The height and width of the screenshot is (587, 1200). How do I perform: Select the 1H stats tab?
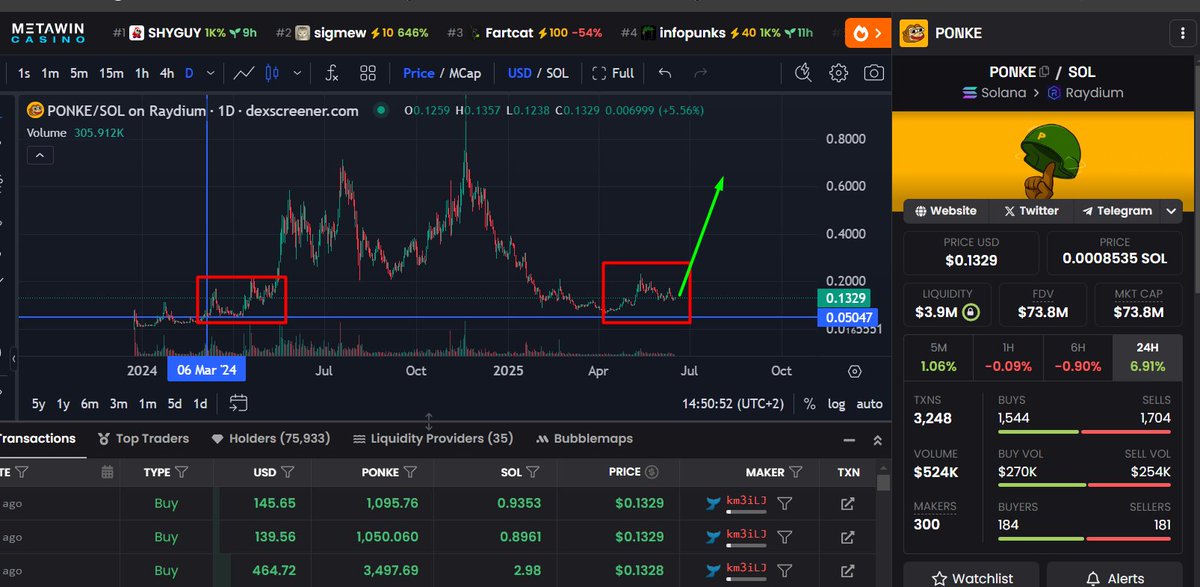tap(1008, 358)
